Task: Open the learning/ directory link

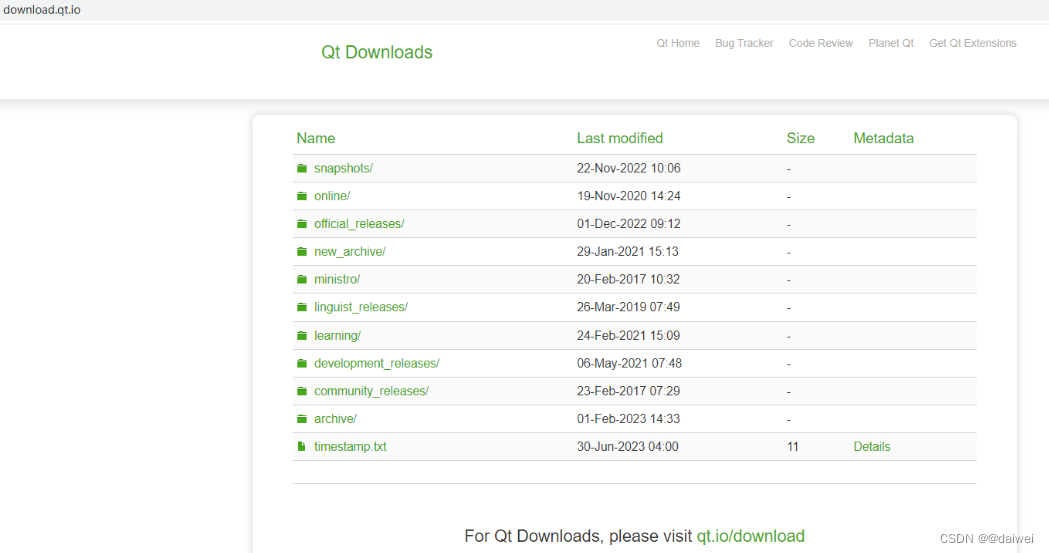Action: [x=337, y=336]
